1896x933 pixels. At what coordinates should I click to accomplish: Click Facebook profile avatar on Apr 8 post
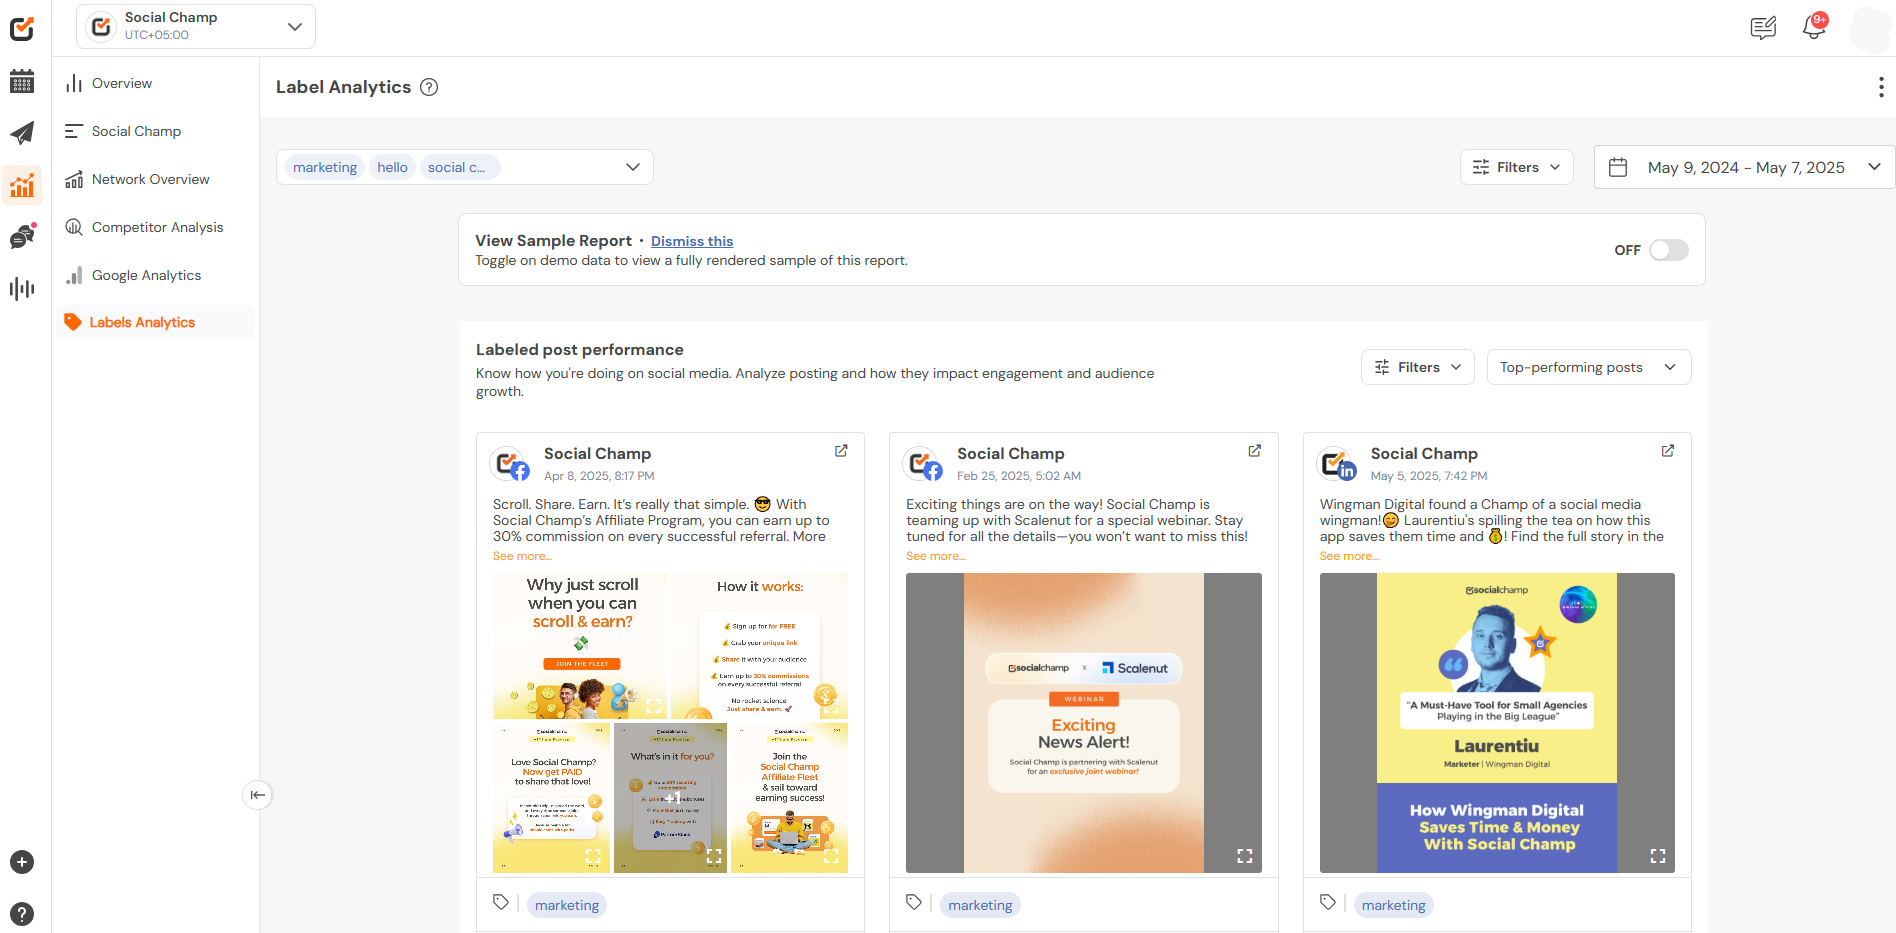[x=511, y=464]
